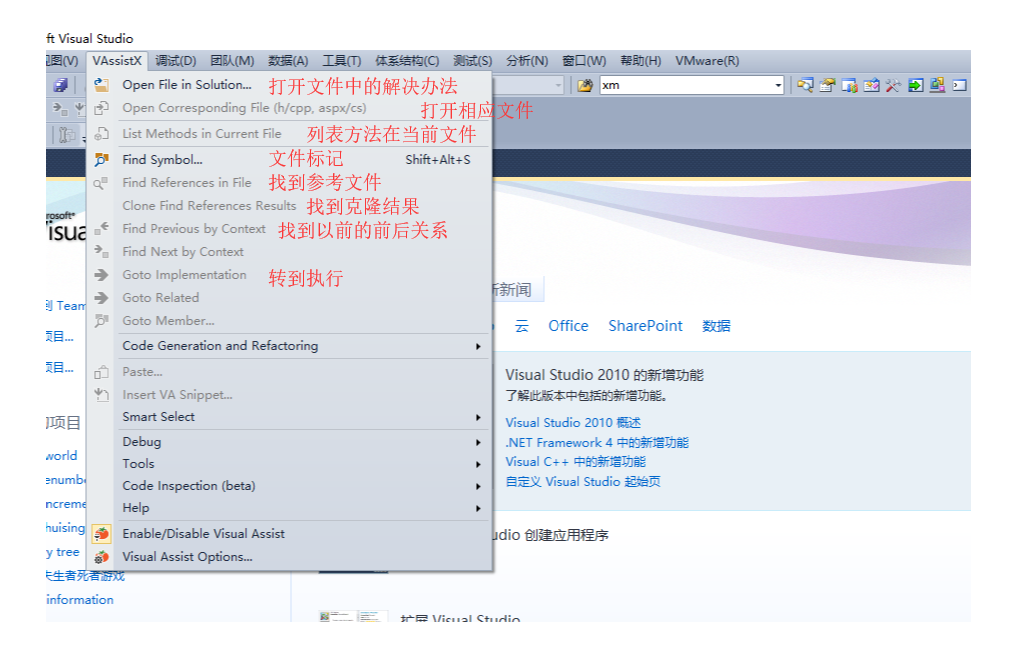
Task: Open the 工具(T) menu
Action: pyautogui.click(x=341, y=61)
